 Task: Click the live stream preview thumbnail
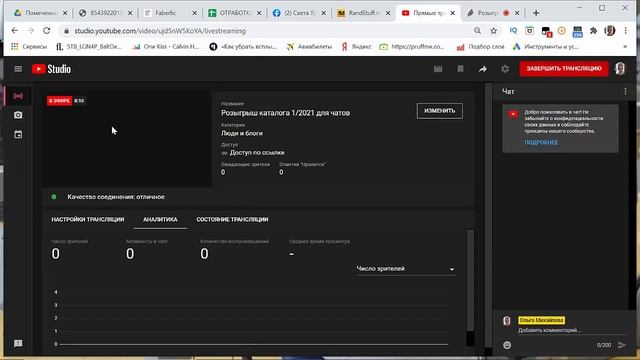(x=127, y=139)
